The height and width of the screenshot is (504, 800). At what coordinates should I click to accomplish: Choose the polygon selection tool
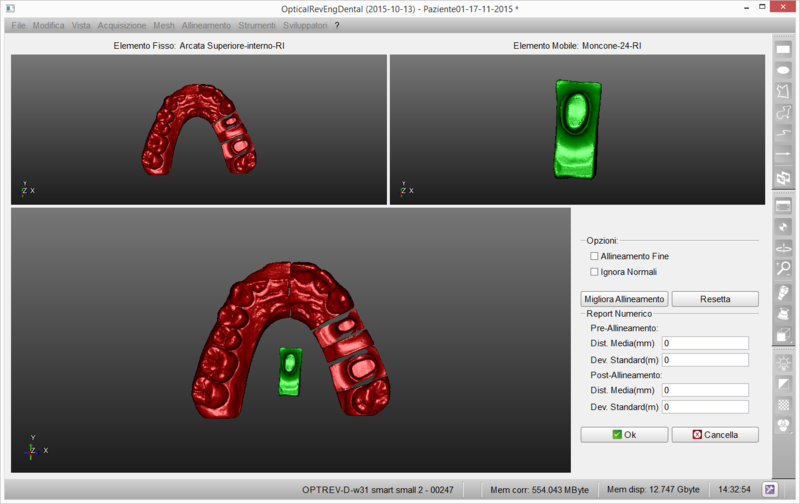pos(784,92)
